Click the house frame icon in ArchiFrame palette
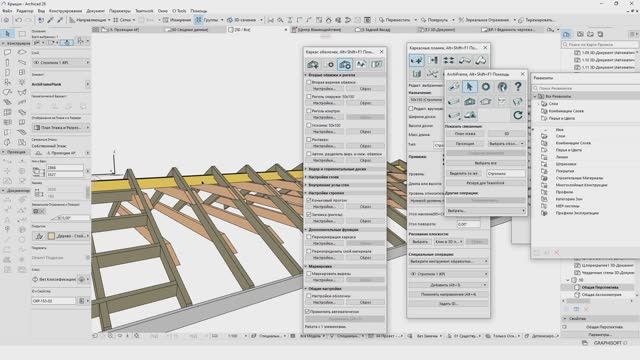 [x=469, y=101]
